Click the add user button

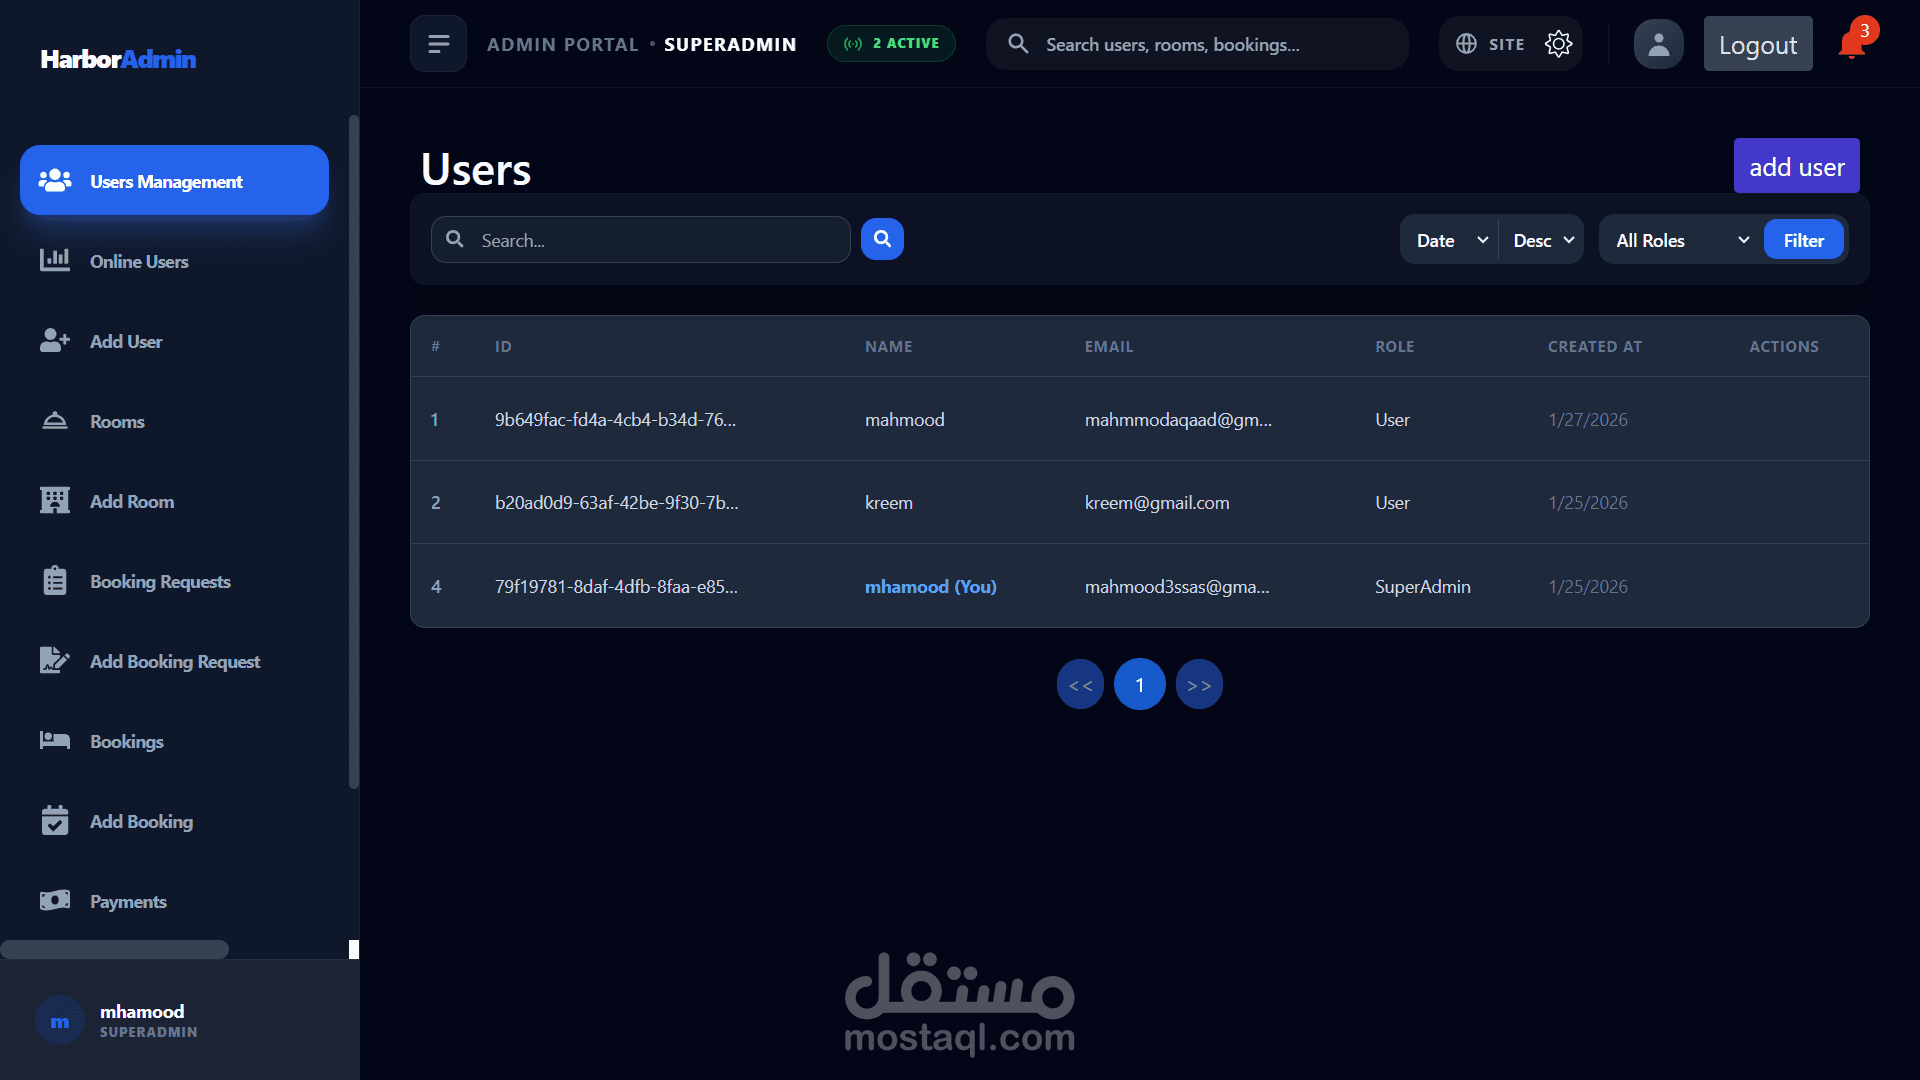point(1796,166)
